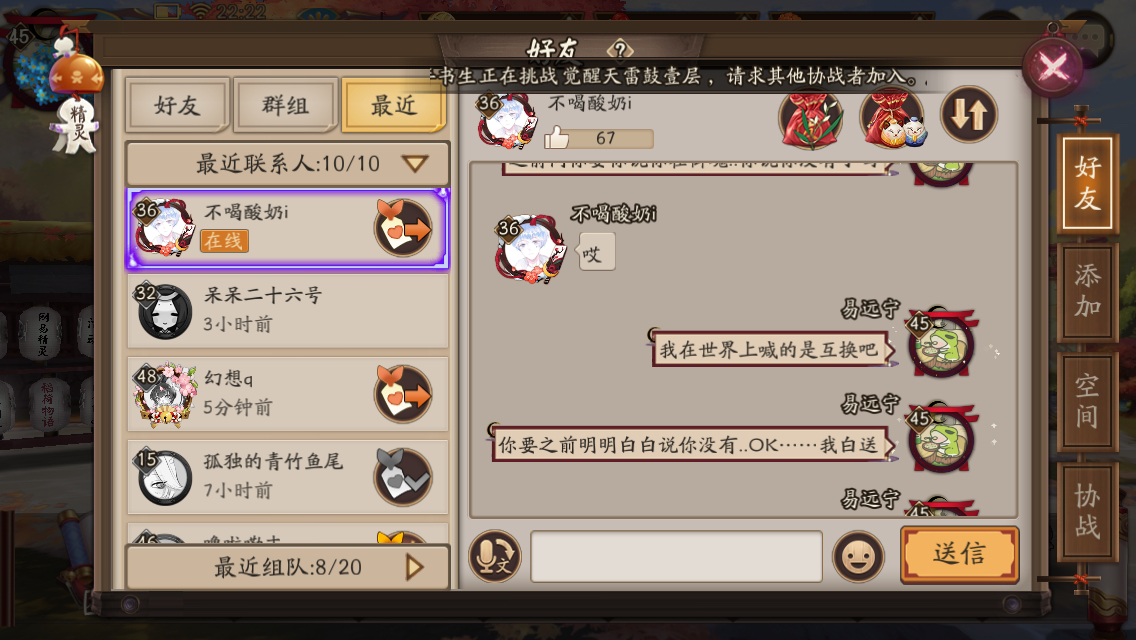Switch to the 好友 list tab
Screen dimensions: 1136x640
click(x=178, y=106)
